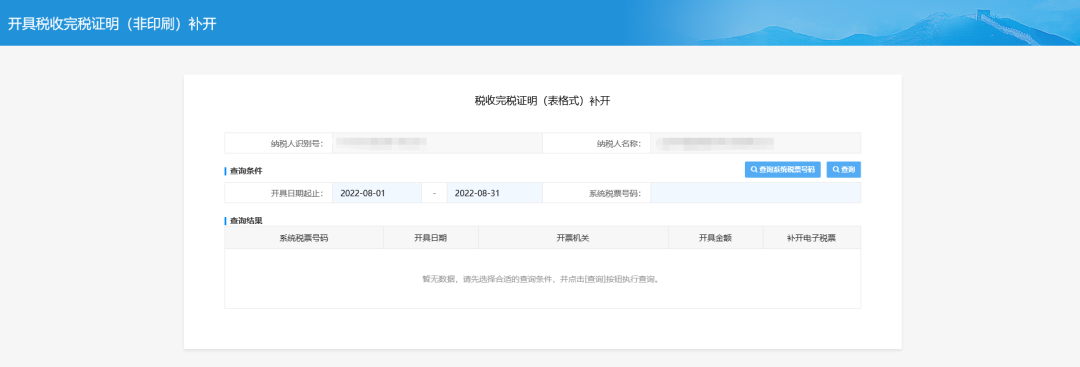Screen dimensions: 1080x367
Task: Click the blurred 纳税人名称 field
Action: (x=756, y=143)
